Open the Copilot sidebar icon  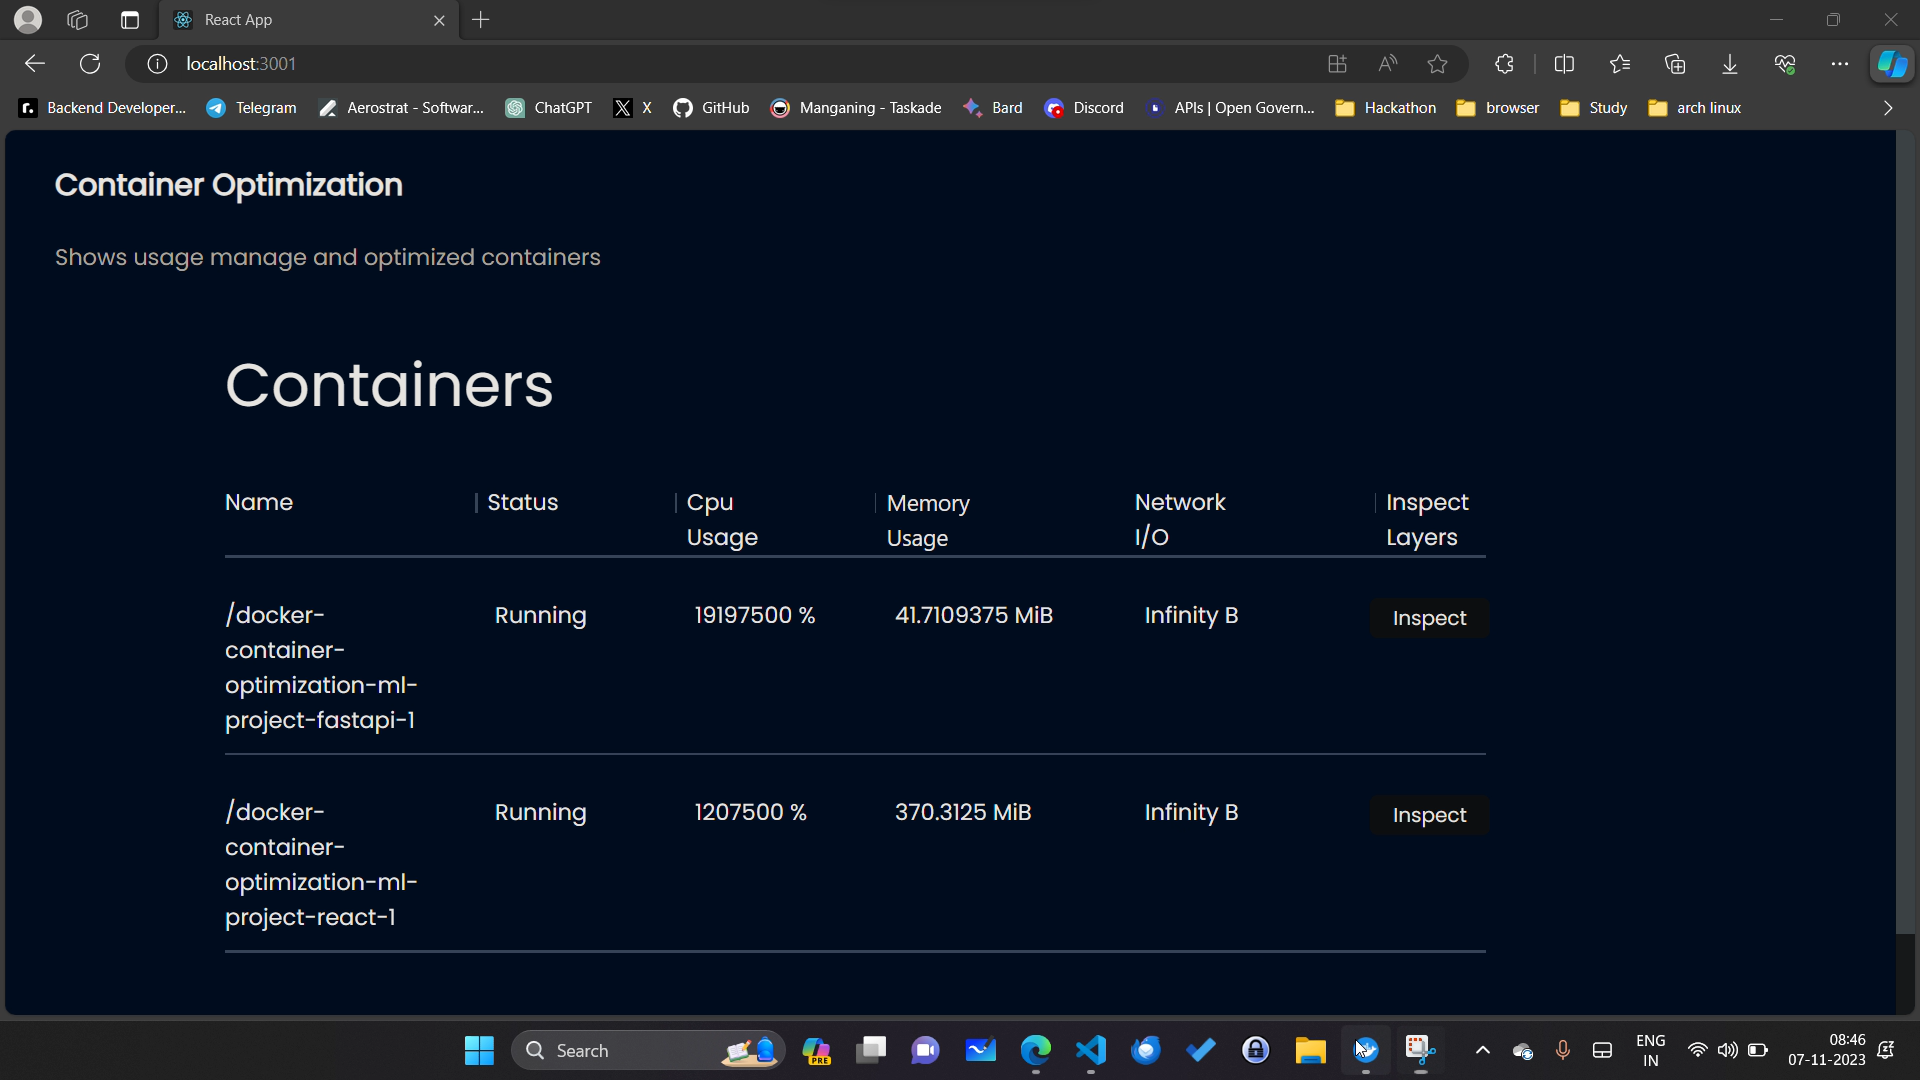point(1891,64)
